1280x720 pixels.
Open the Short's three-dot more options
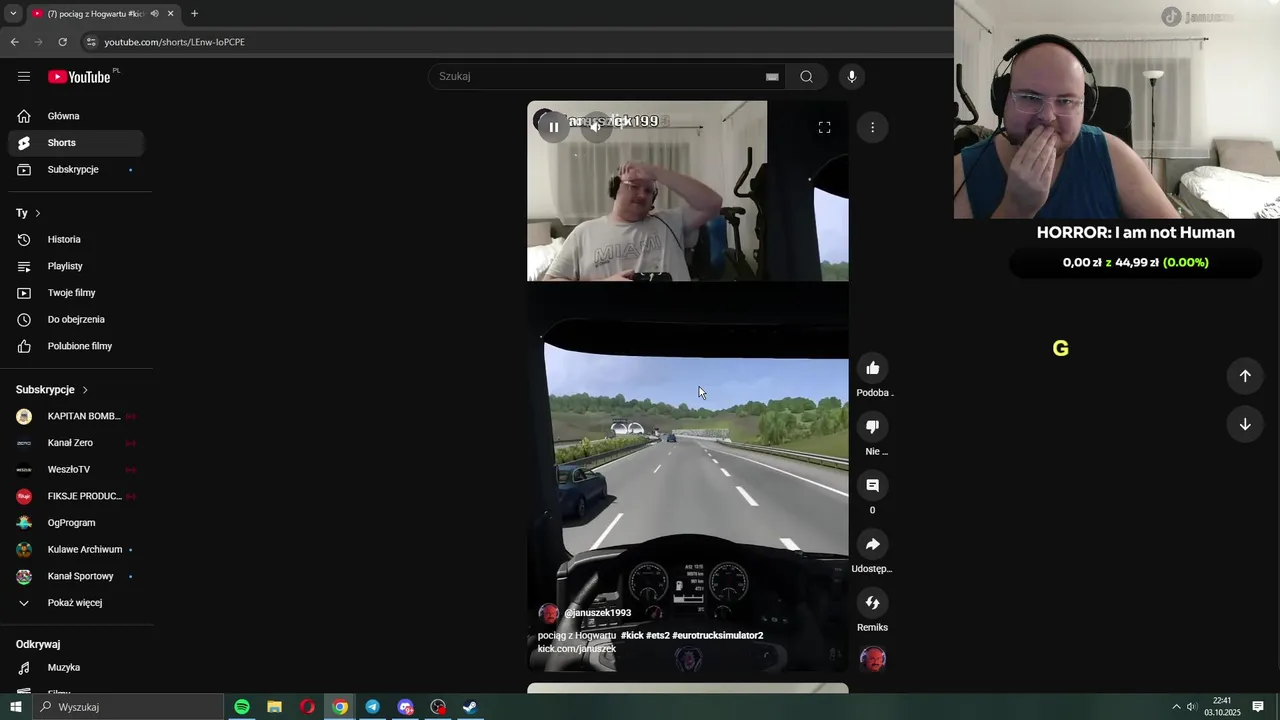[872, 127]
